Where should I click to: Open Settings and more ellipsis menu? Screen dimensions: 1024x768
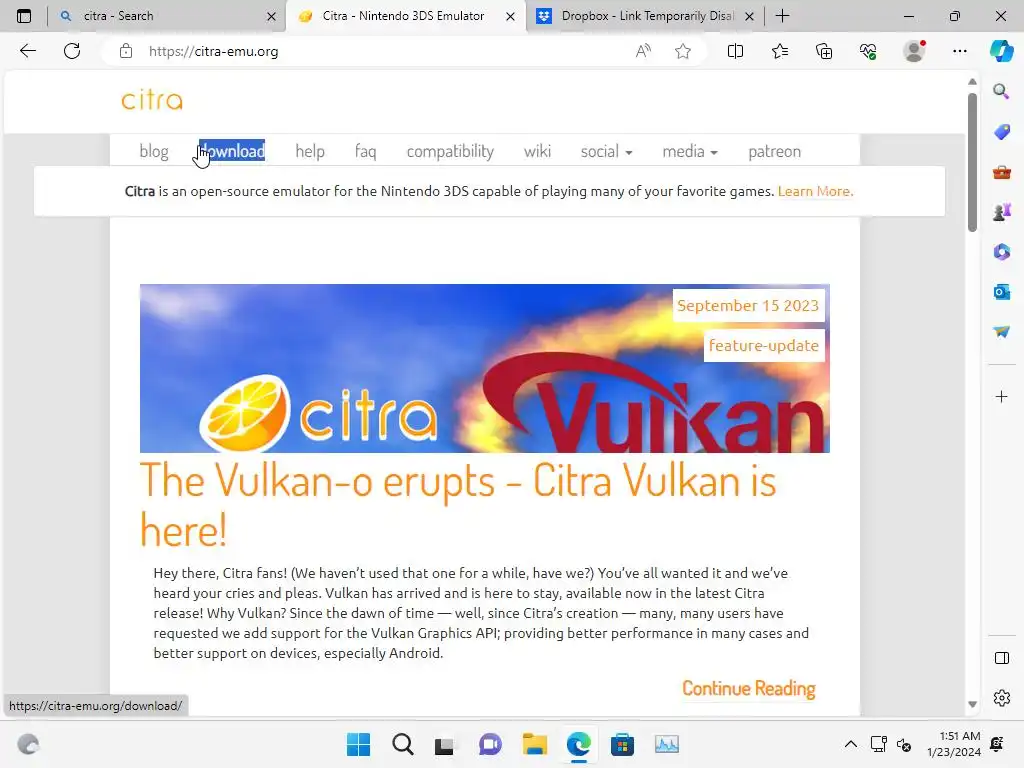pyautogui.click(x=959, y=51)
